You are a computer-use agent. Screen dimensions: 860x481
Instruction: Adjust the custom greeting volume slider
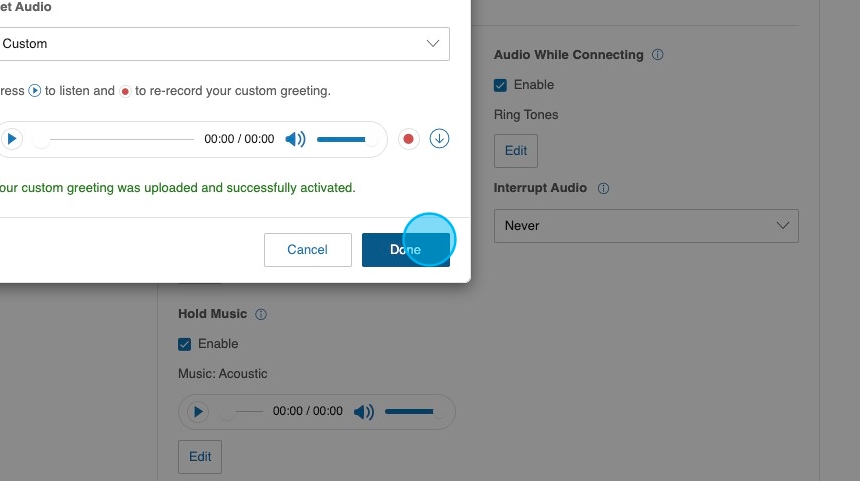[342, 139]
